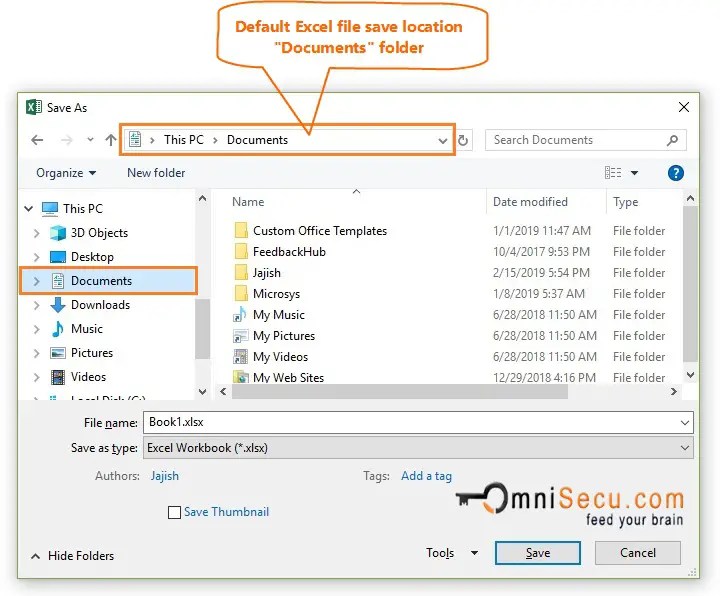Click file list scroll down arrow
The width and height of the screenshot is (720, 596).
click(690, 375)
